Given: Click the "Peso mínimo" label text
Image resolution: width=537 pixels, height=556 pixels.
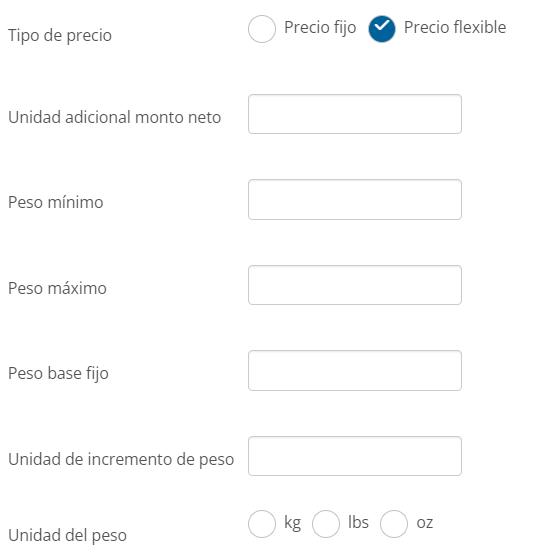Looking at the screenshot, I should click(x=56, y=202).
